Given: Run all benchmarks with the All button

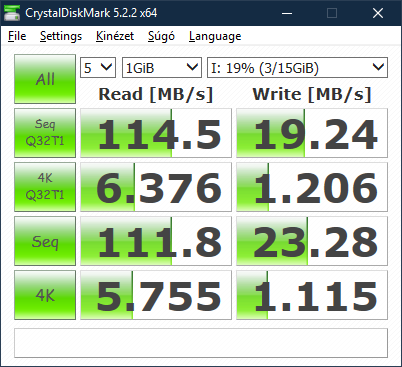Looking at the screenshot, I should point(45,79).
